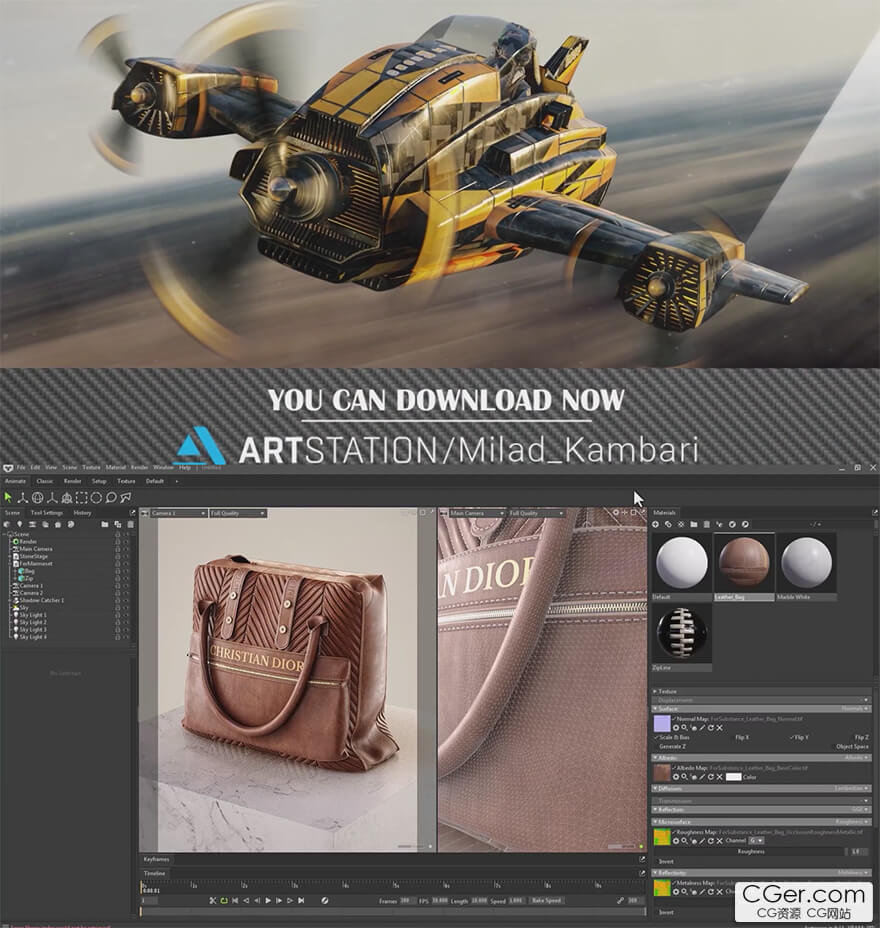Hide the Sky Light 1 object
Screen dimensions: 880x928
pyautogui.click(x=125, y=615)
